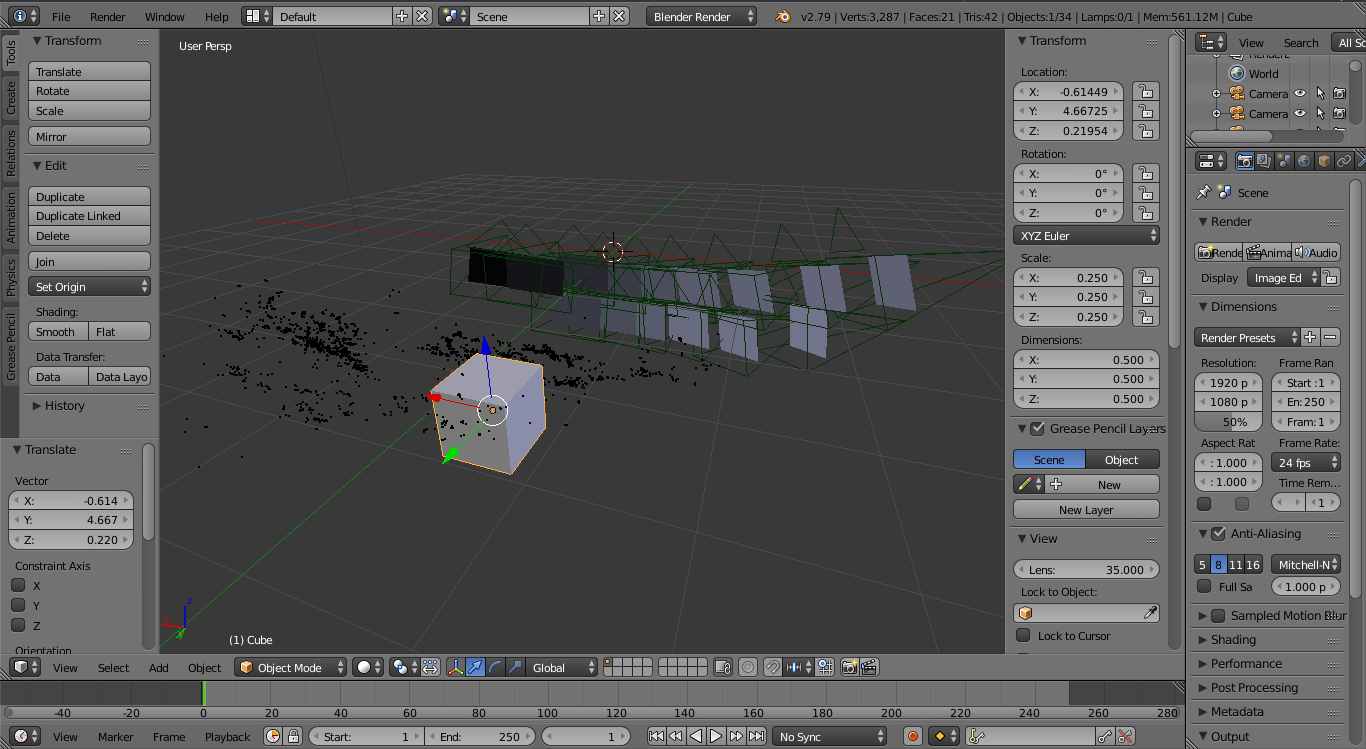This screenshot has width=1366, height=749.
Task: Check the Constraint Axis Y checkbox
Action: [x=18, y=605]
